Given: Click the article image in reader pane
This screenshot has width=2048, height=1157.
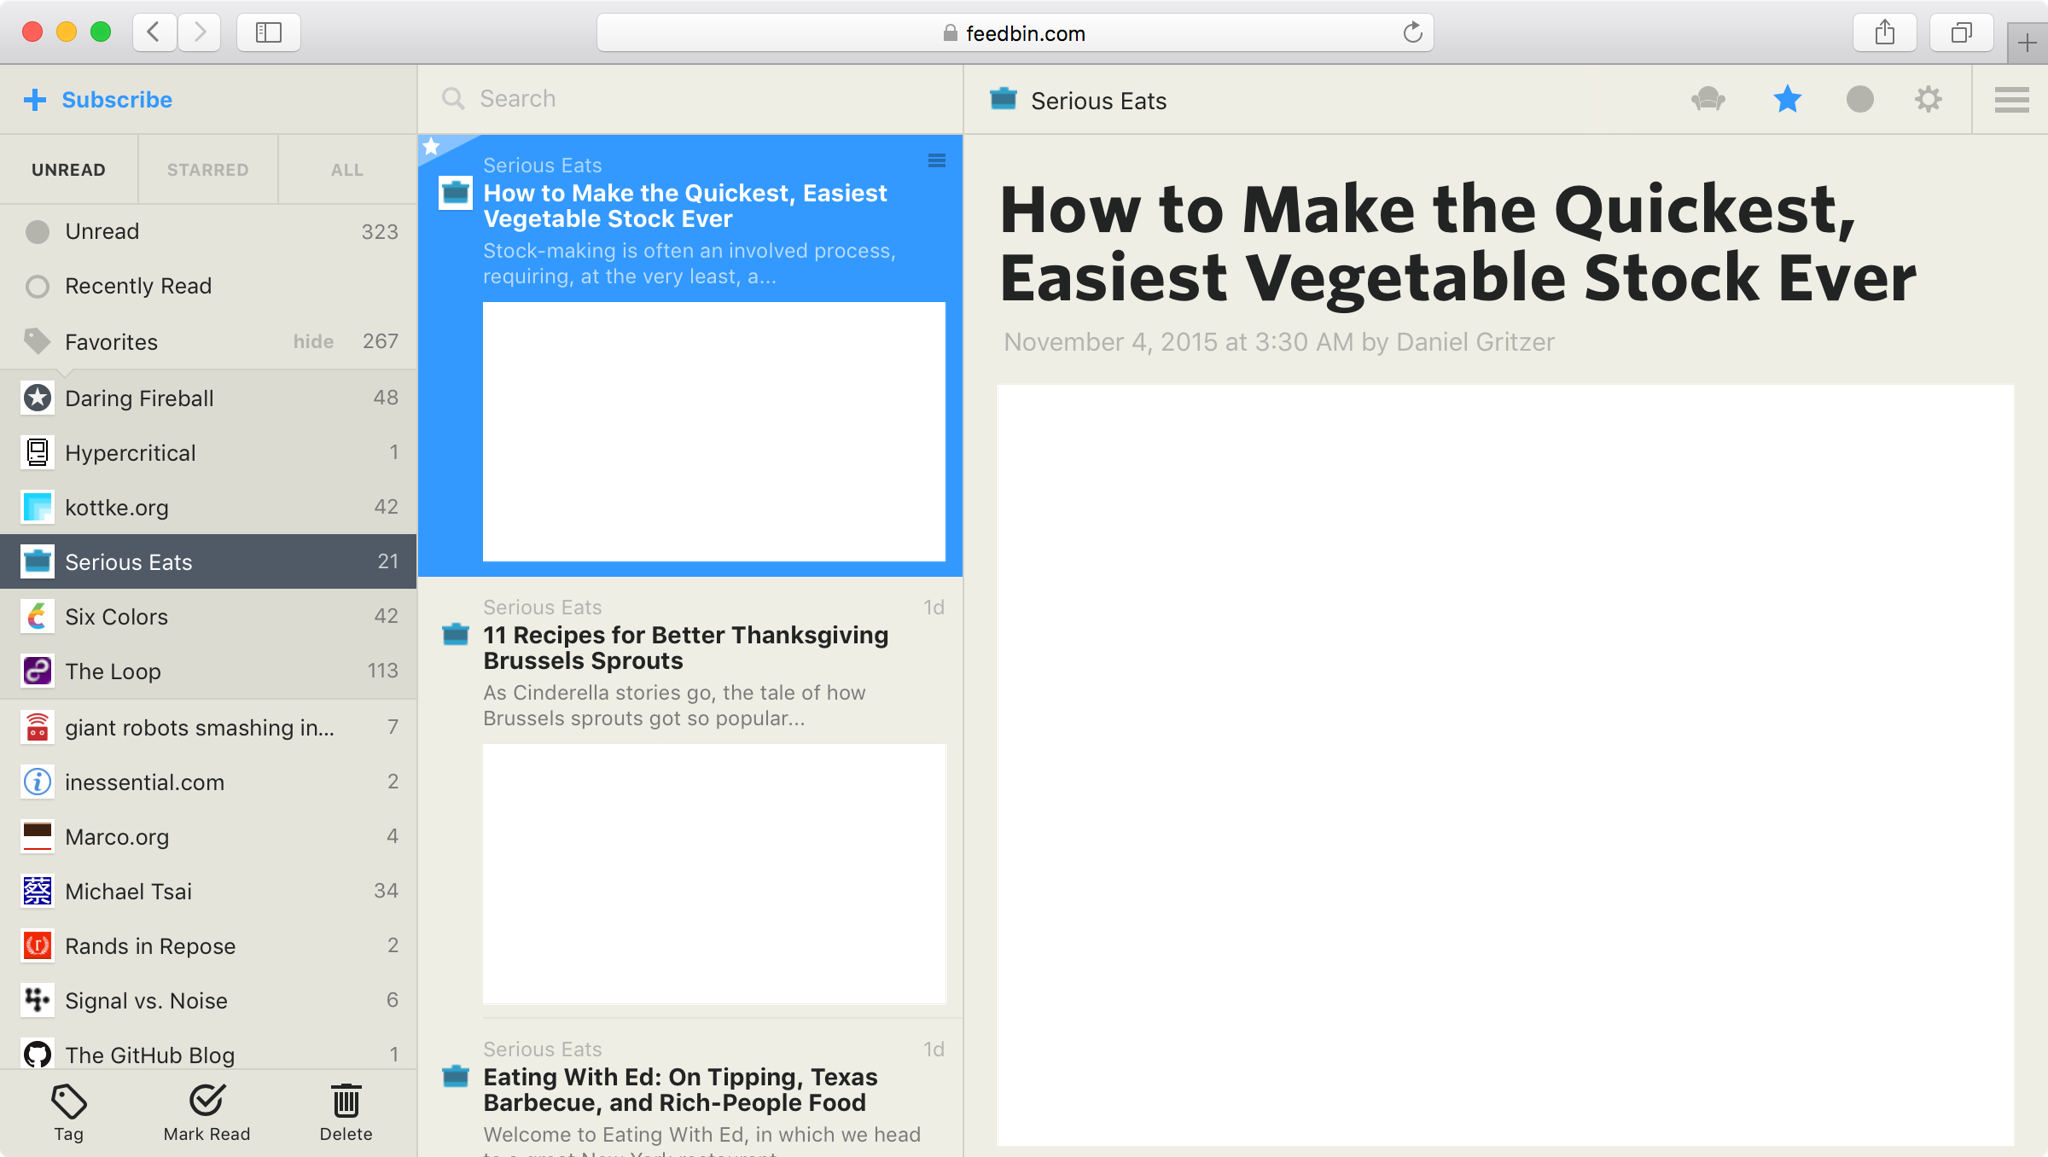Looking at the screenshot, I should 1505,765.
